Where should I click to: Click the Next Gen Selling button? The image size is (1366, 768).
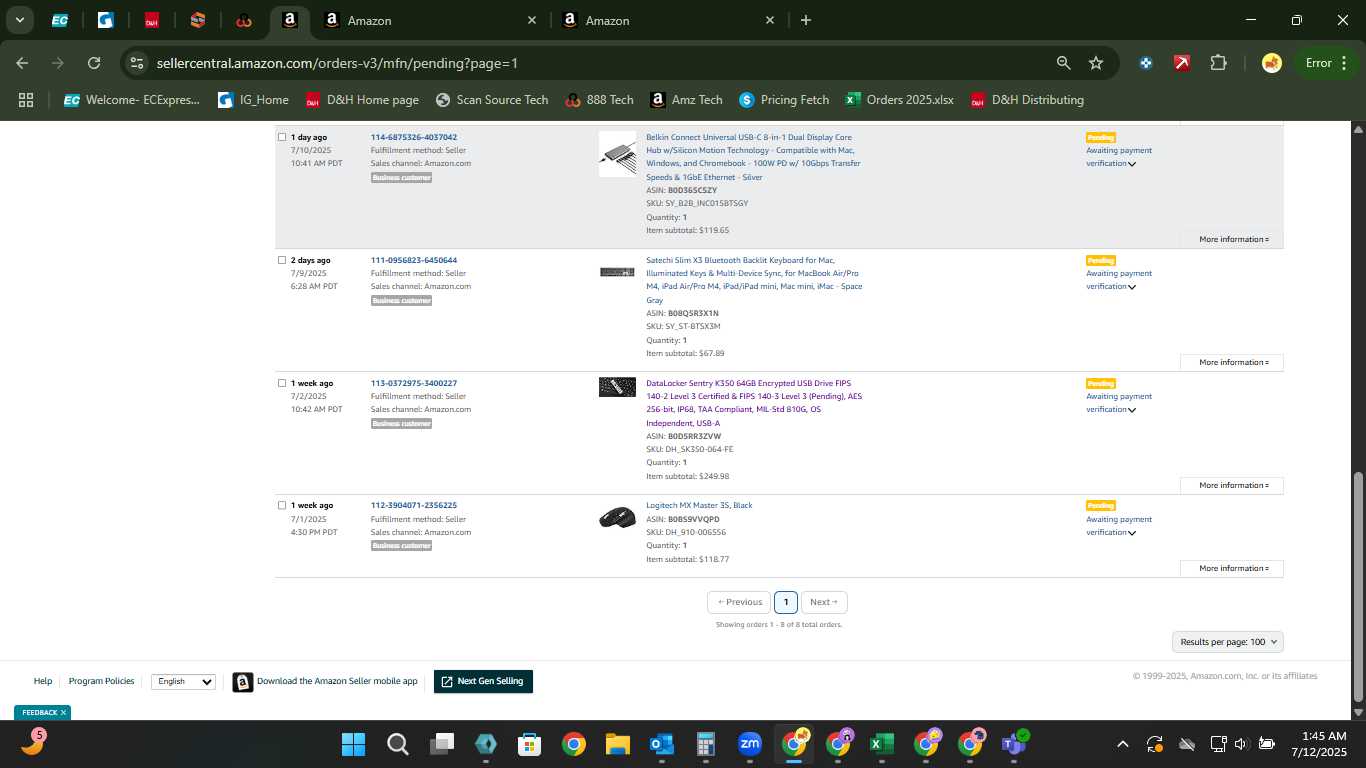[x=483, y=681]
